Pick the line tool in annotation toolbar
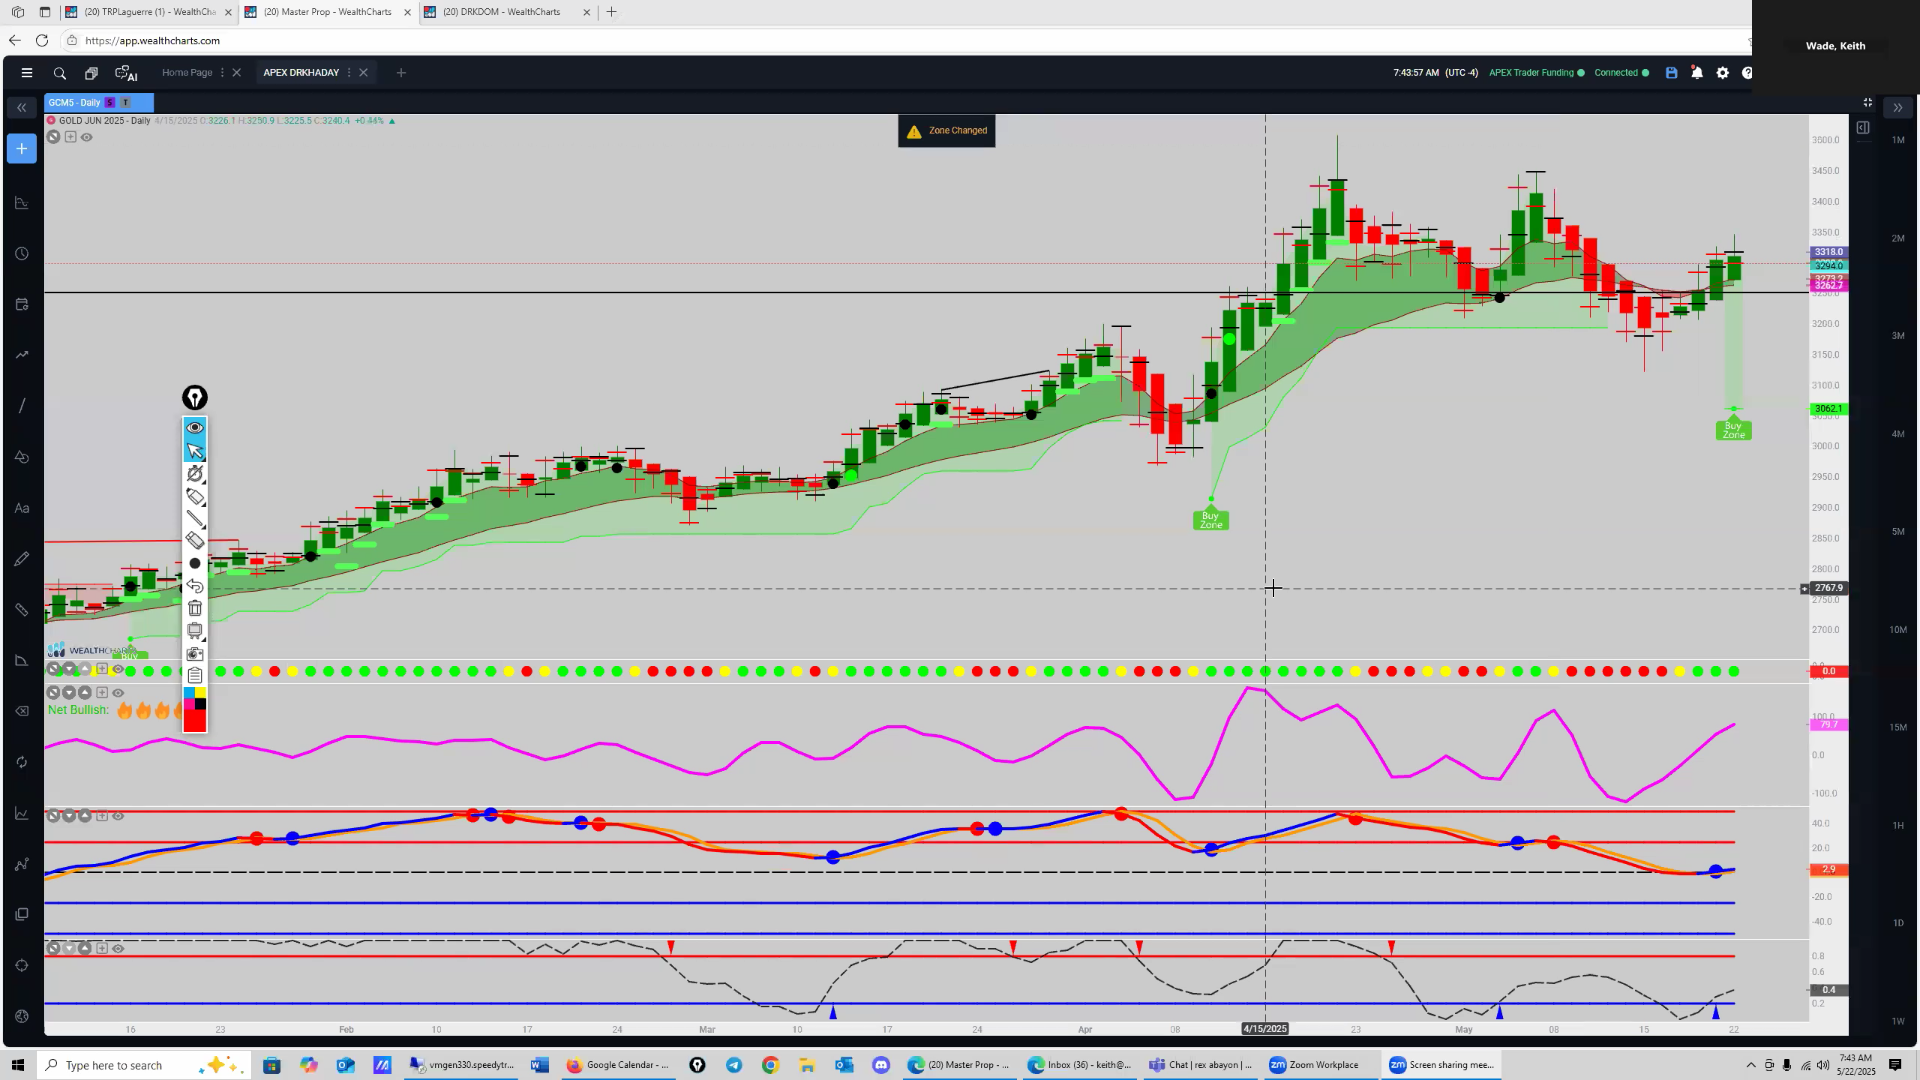This screenshot has height=1080, width=1920. [195, 519]
